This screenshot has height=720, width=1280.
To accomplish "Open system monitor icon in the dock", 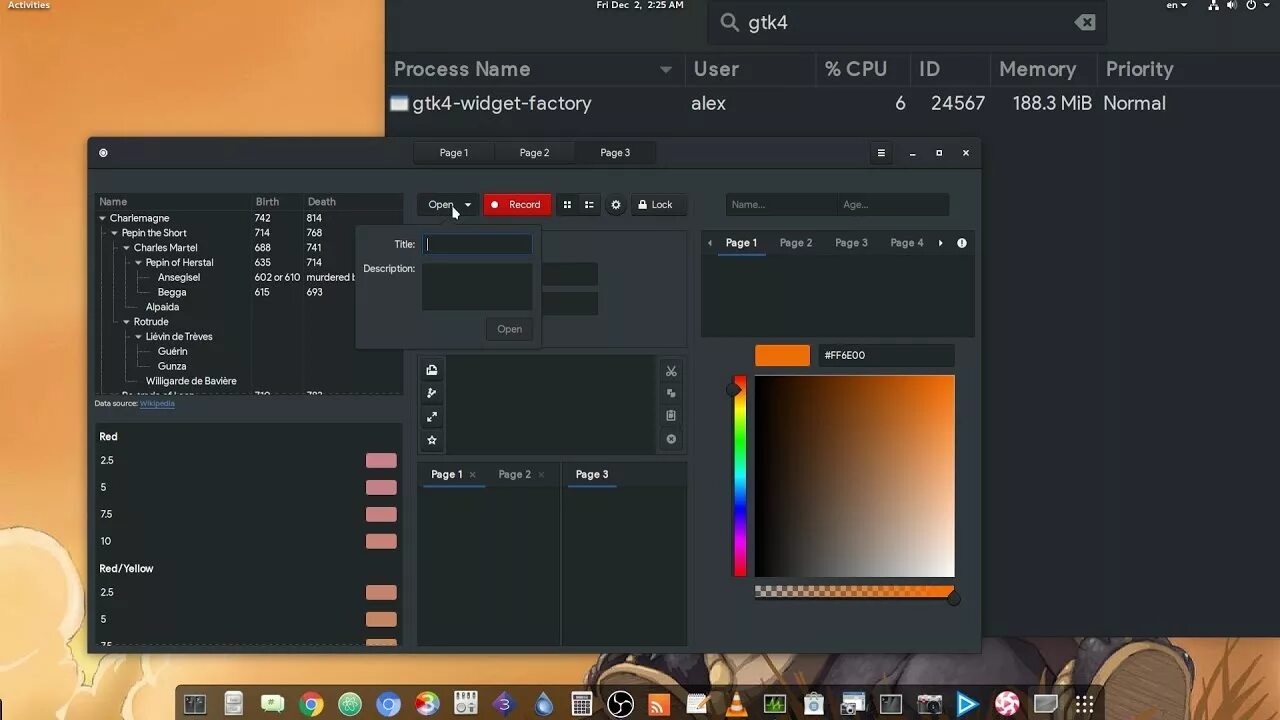I will click(x=775, y=704).
